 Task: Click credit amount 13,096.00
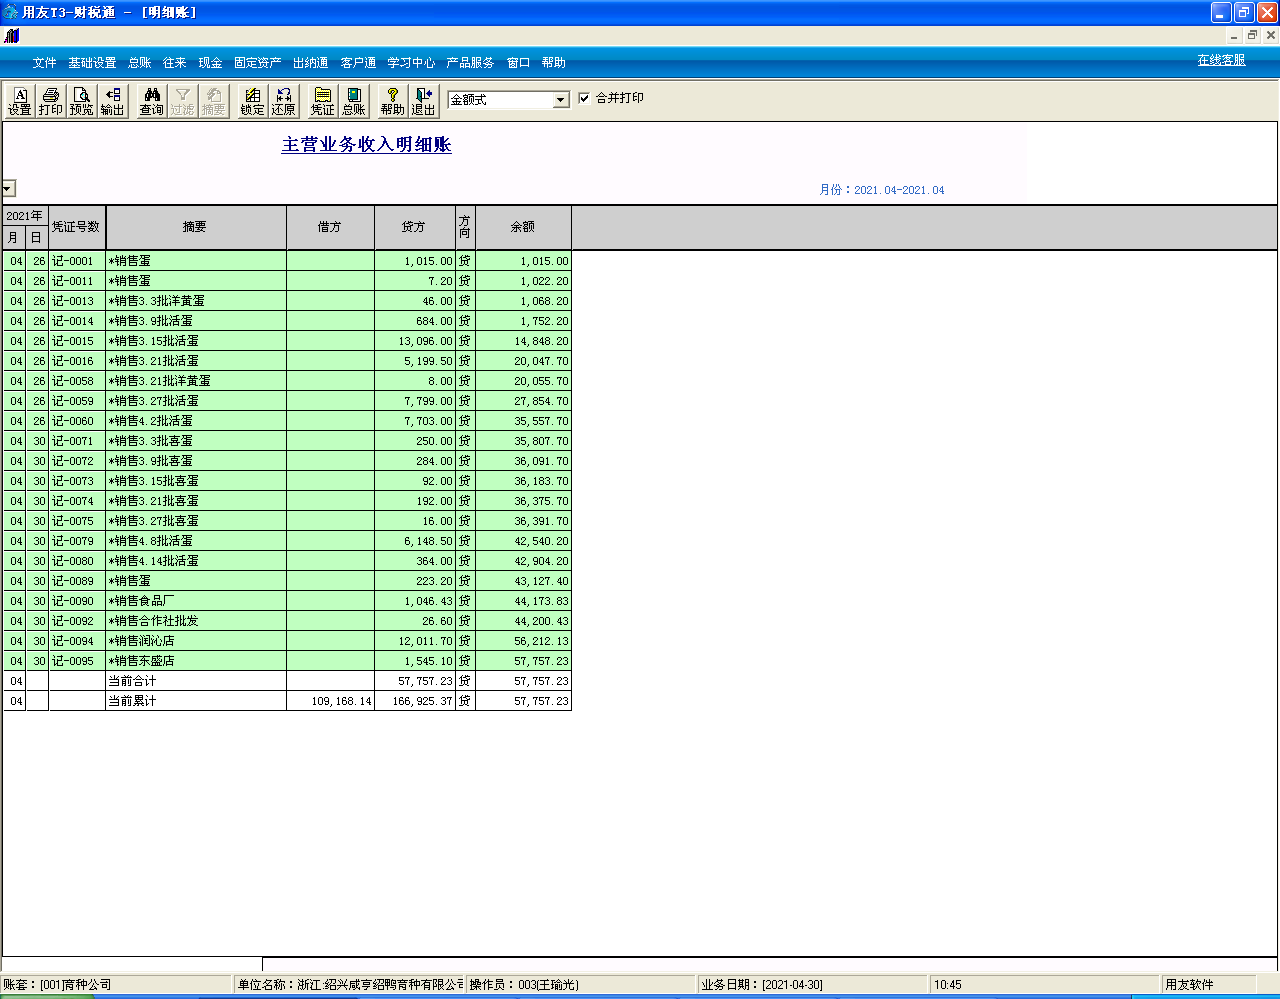[x=414, y=341]
